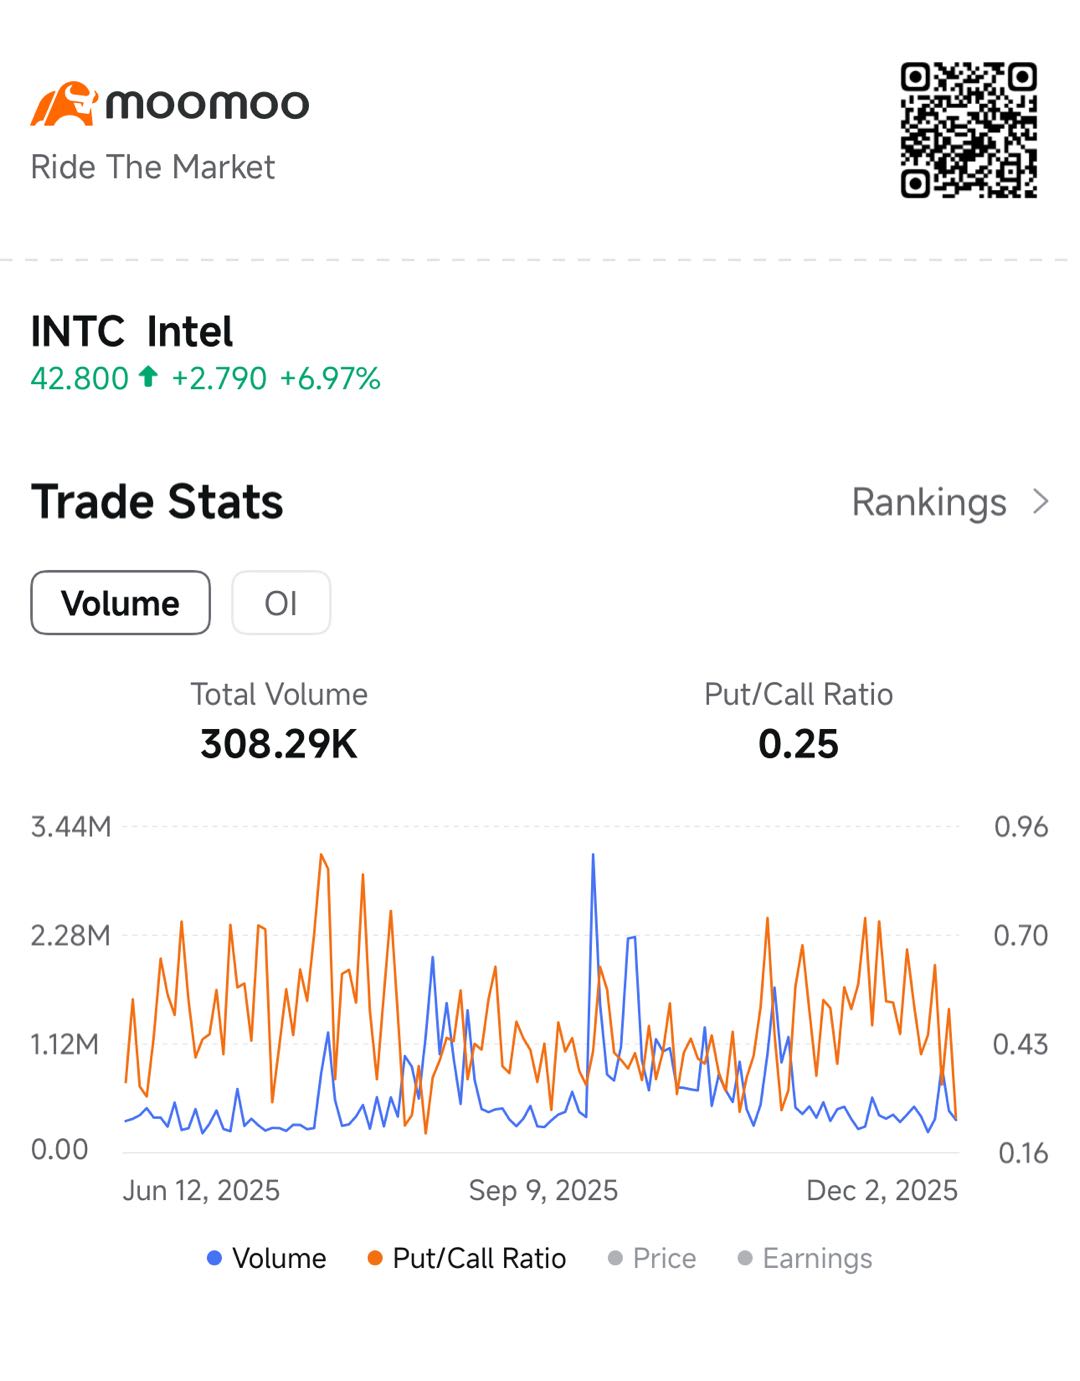
Task: Toggle the orange Put/Call Ratio legend dot
Action: coord(375,1258)
